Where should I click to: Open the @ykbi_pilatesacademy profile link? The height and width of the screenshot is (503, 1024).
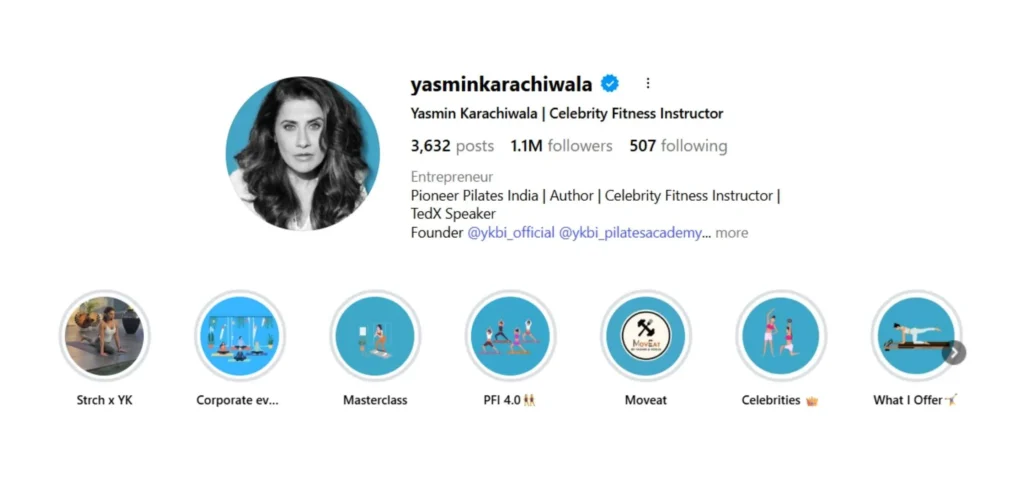coord(631,233)
